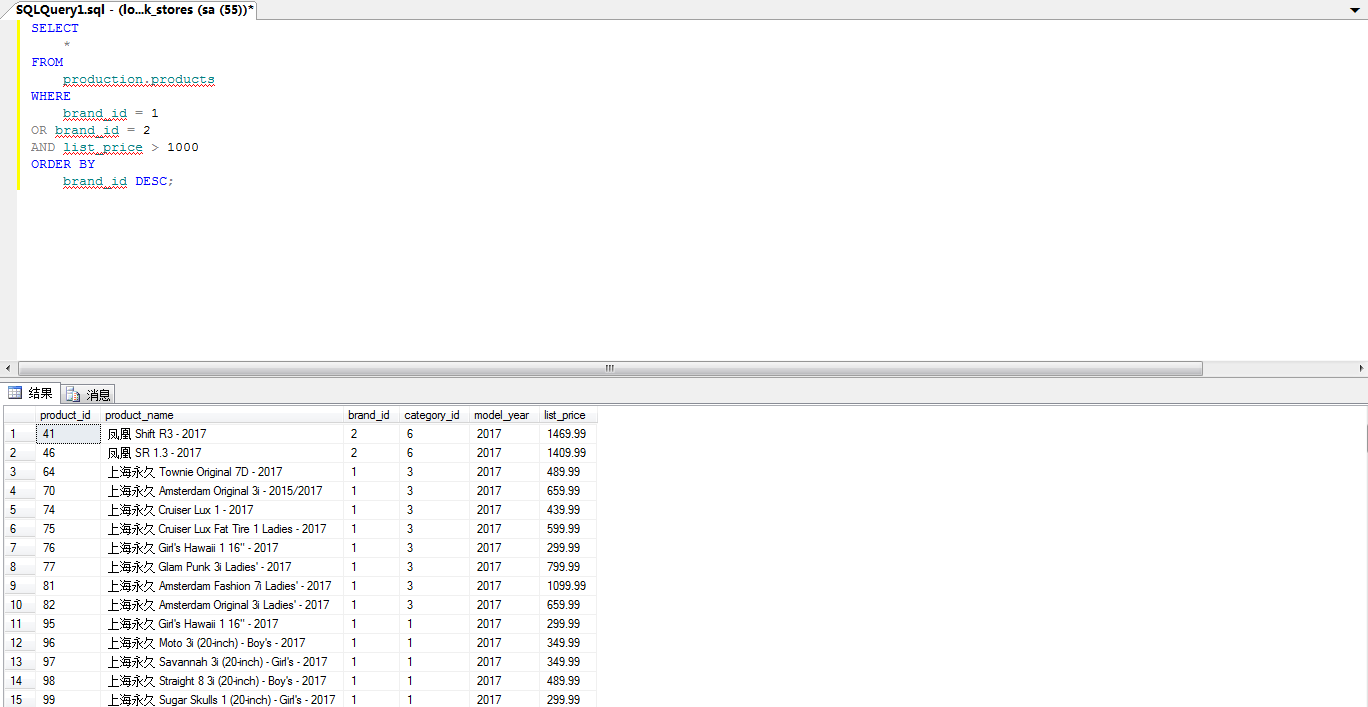Select row header number 15

[x=19, y=700]
